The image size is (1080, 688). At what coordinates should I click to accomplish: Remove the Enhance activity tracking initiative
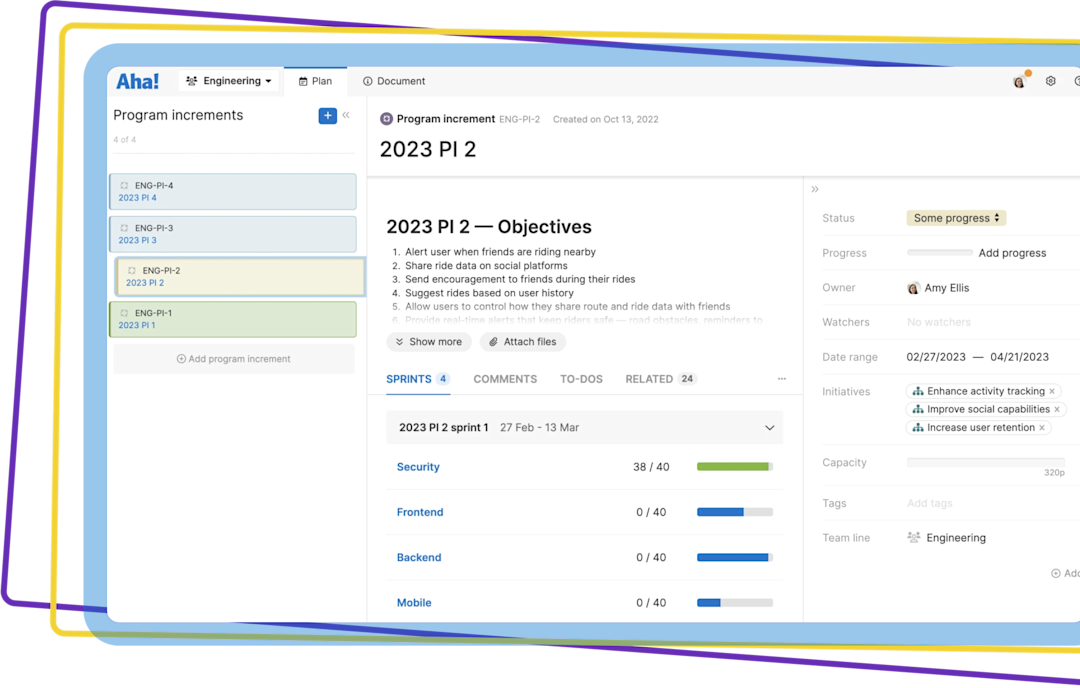click(1052, 390)
